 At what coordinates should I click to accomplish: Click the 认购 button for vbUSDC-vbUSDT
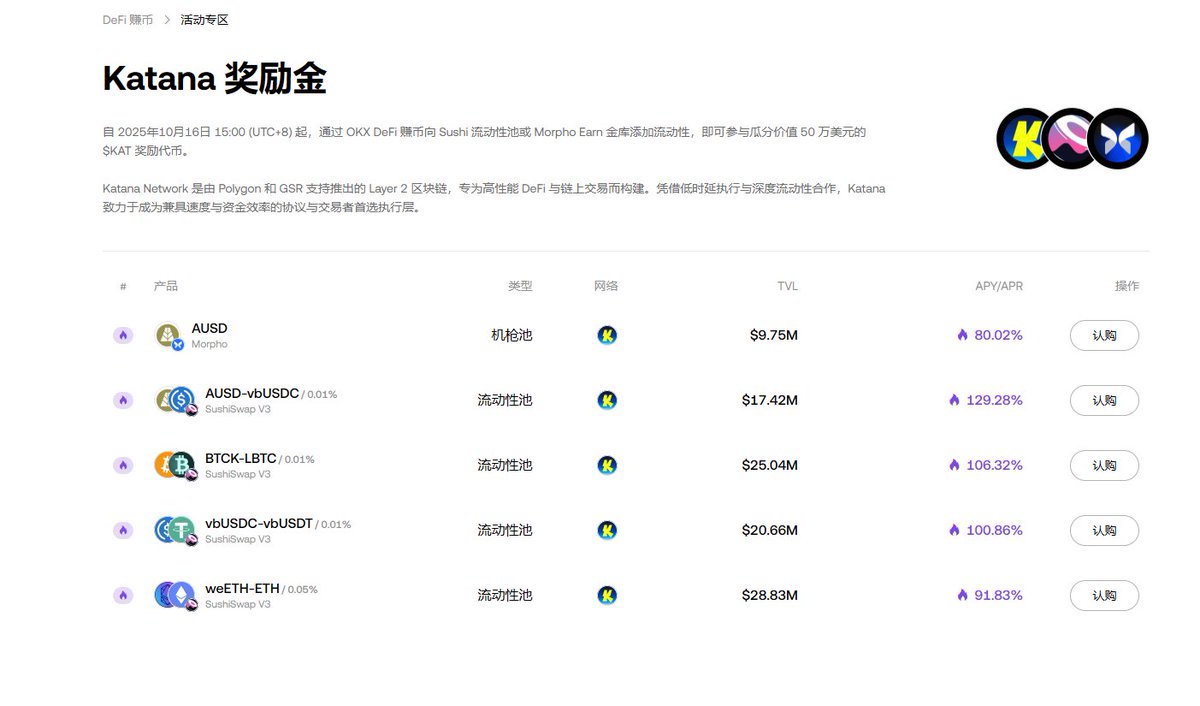point(1104,530)
